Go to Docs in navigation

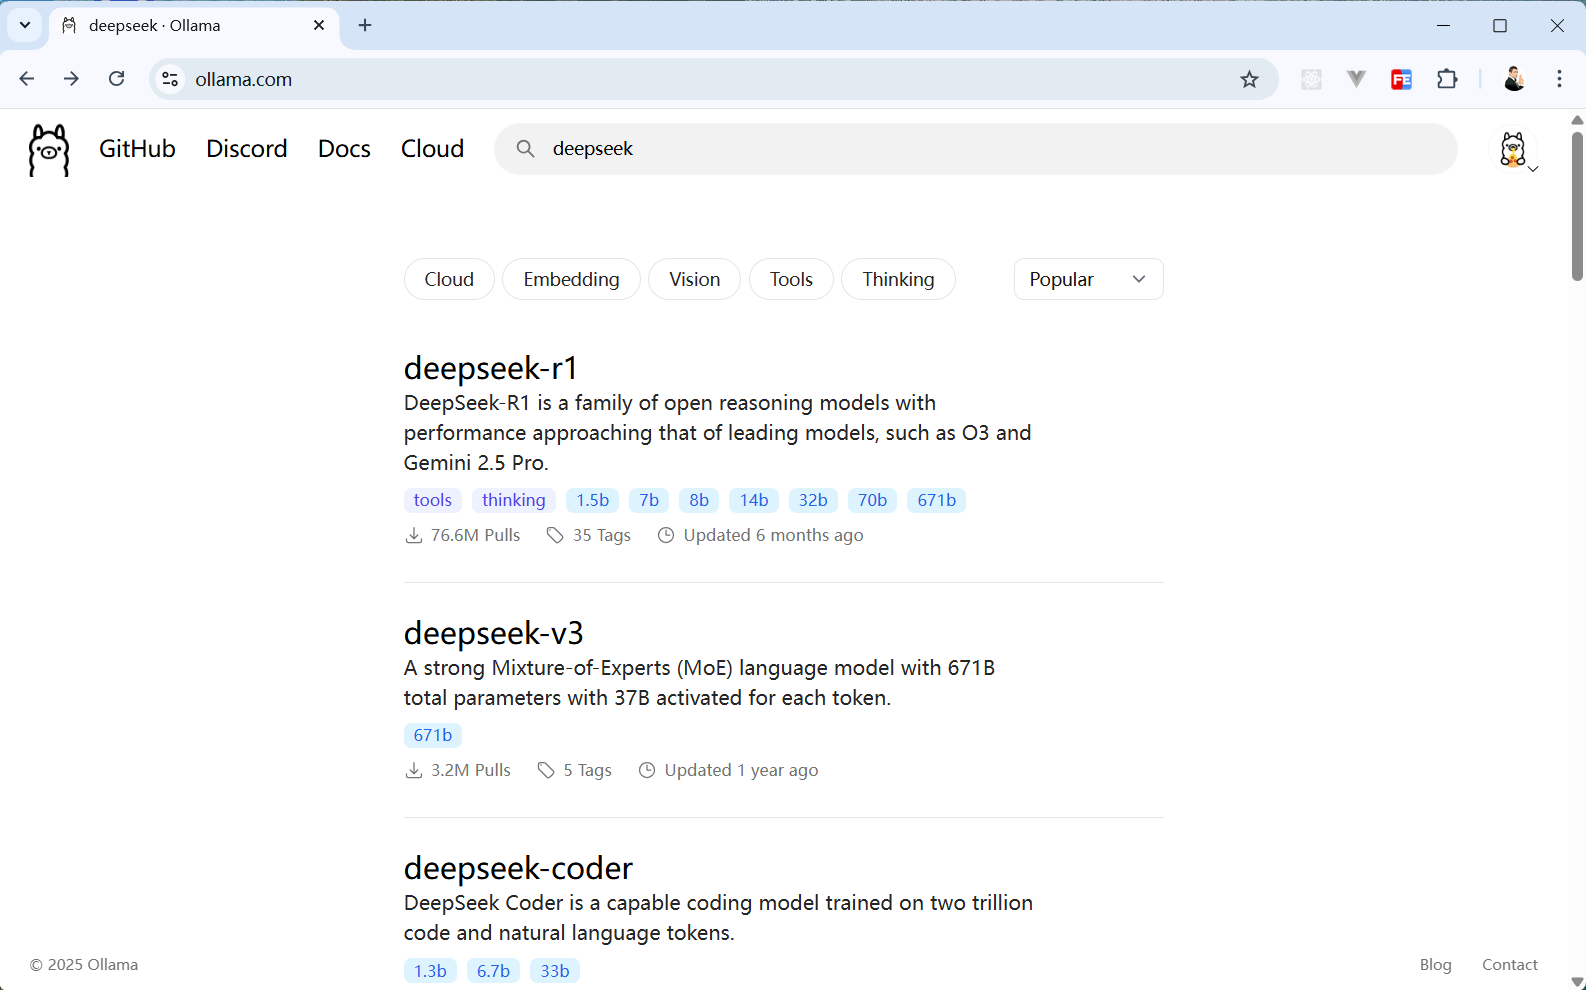pyautogui.click(x=344, y=149)
